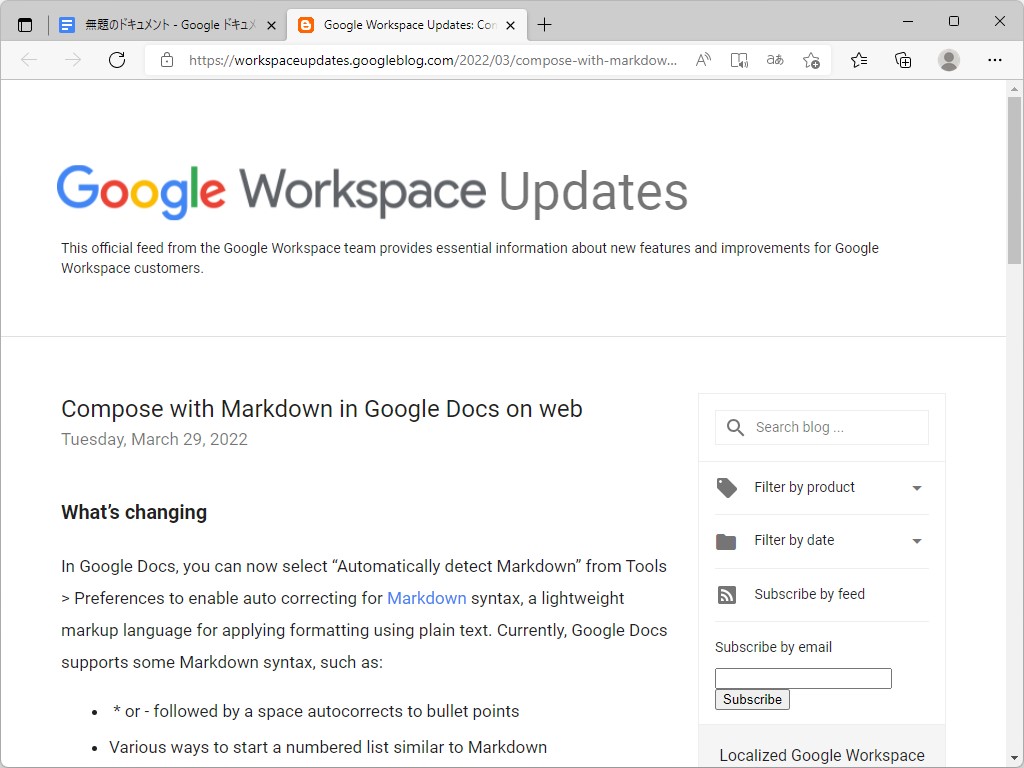Reload the current page
1024x768 pixels.
click(117, 60)
